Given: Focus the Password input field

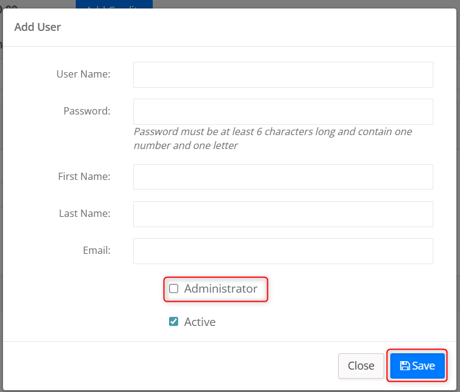Looking at the screenshot, I should coord(283,112).
